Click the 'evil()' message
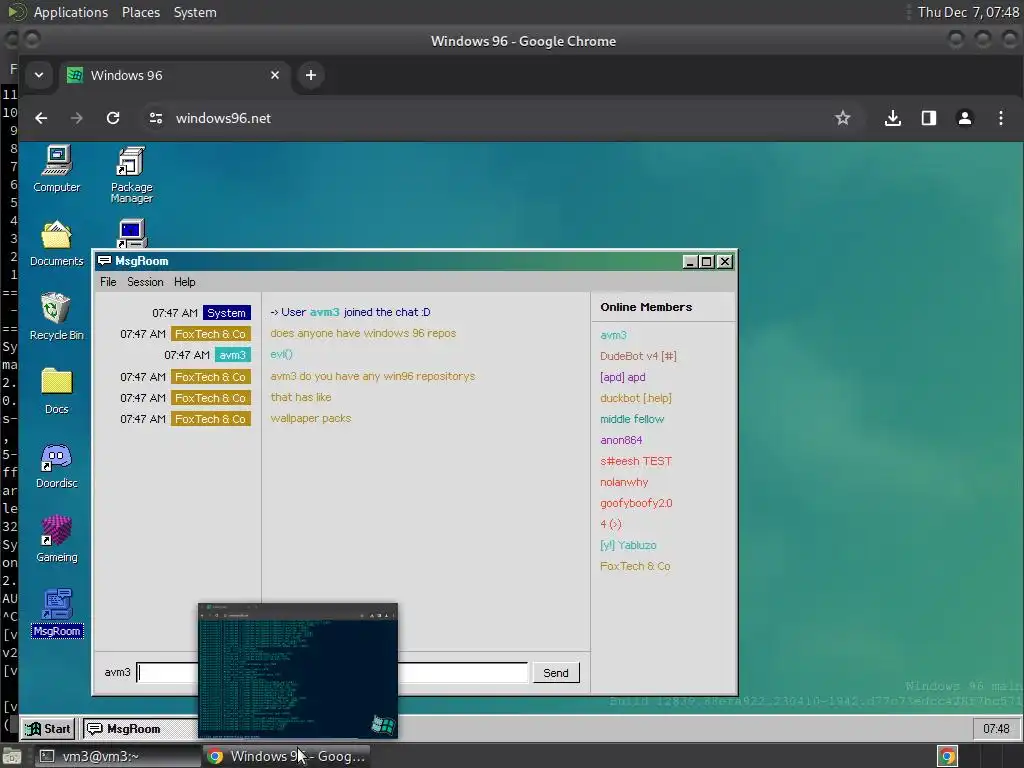 click(x=281, y=354)
